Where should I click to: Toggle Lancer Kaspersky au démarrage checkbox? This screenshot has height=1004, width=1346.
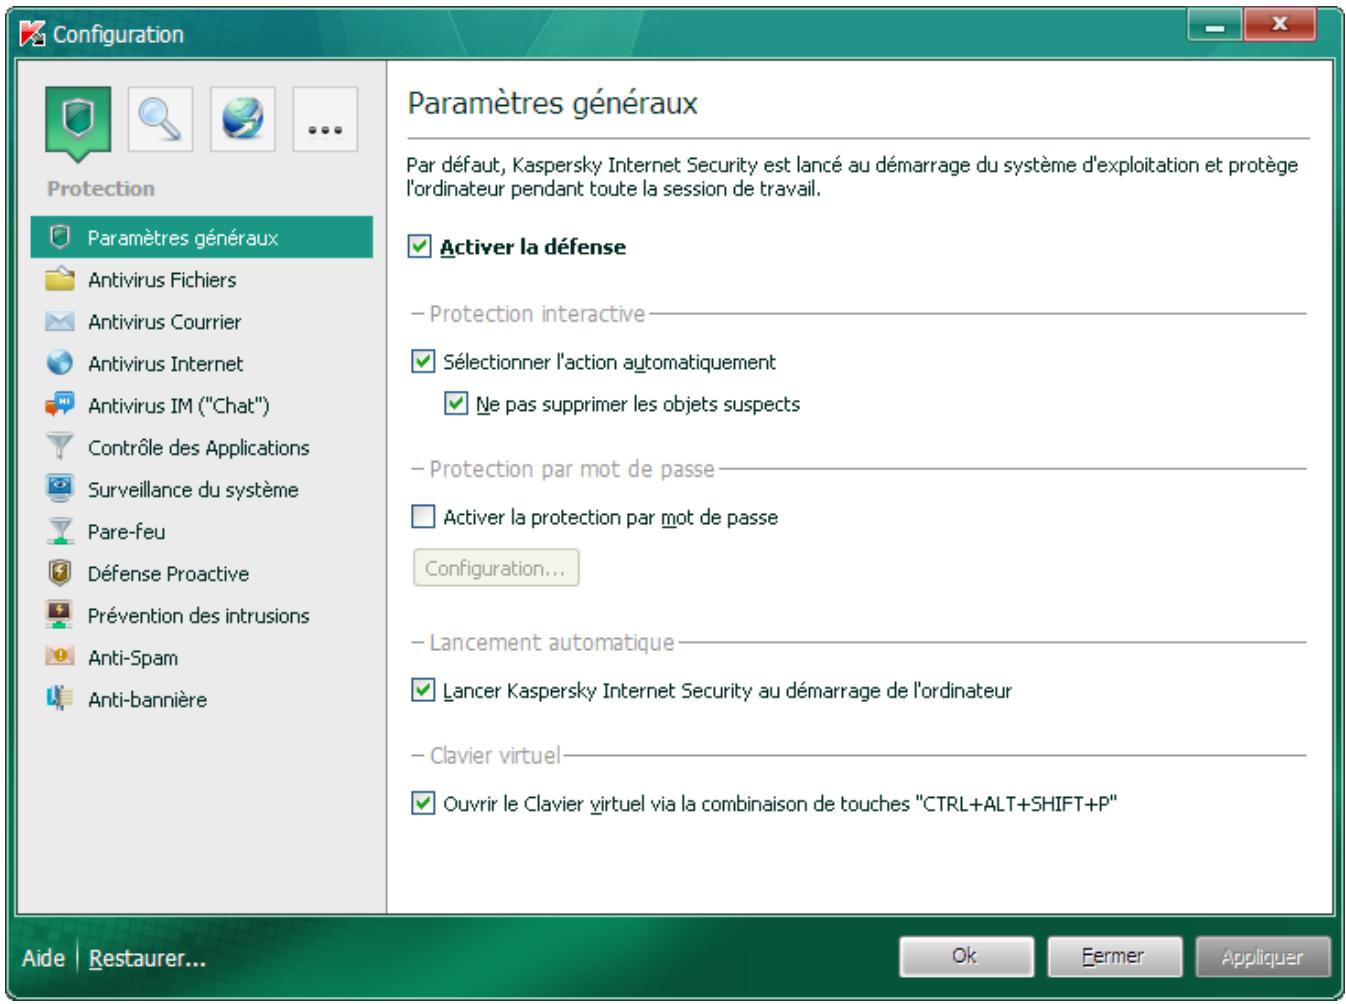coord(424,690)
